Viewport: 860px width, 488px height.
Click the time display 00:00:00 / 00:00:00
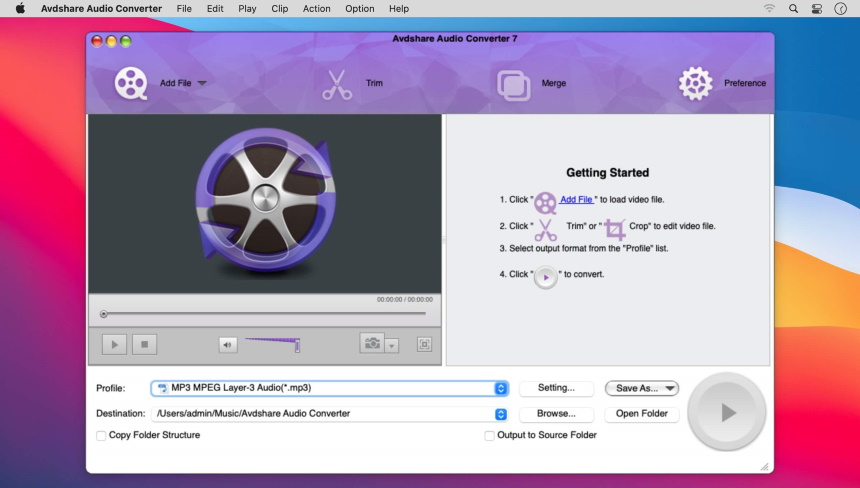[x=405, y=299]
